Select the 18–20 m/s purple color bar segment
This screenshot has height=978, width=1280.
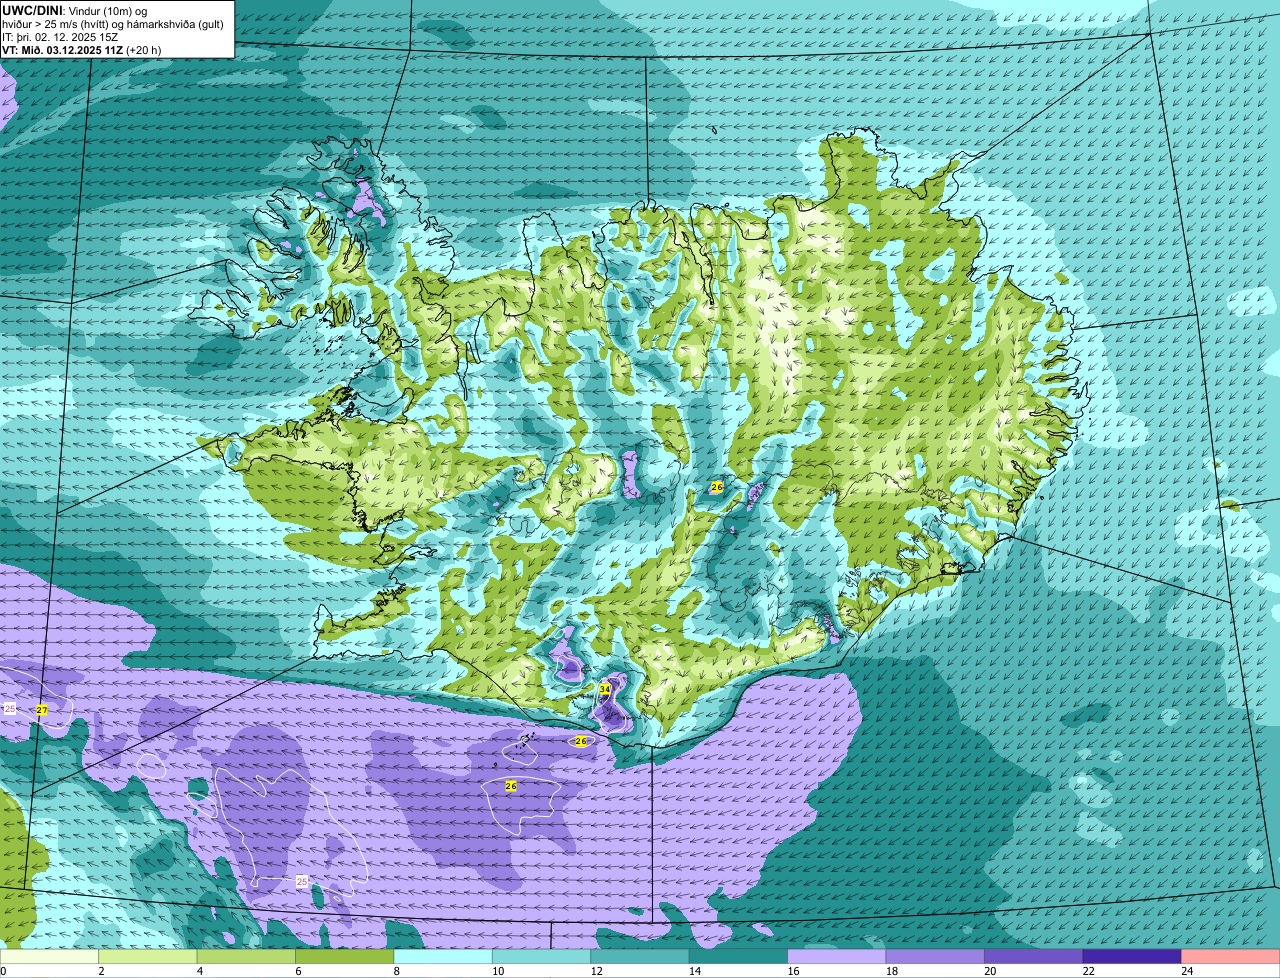pyautogui.click(x=936, y=957)
